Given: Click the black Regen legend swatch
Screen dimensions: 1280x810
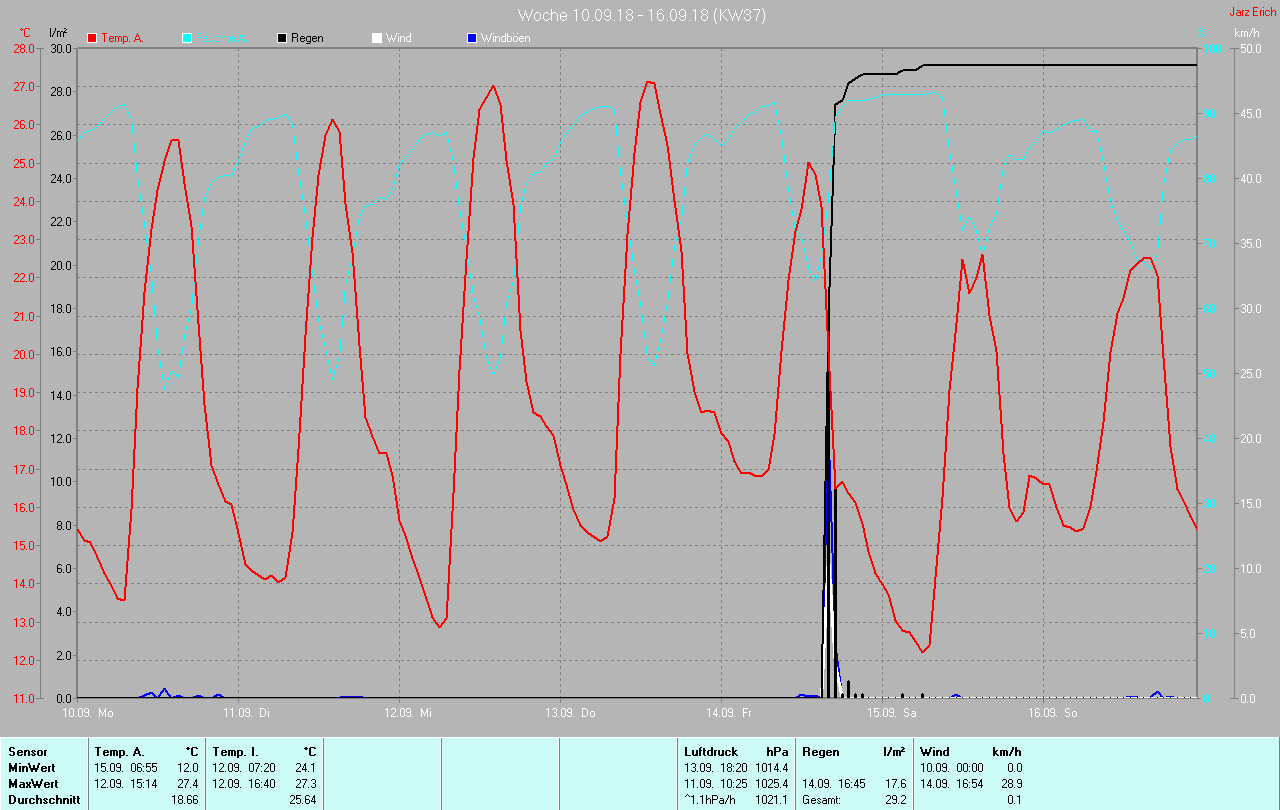Looking at the screenshot, I should point(282,38).
